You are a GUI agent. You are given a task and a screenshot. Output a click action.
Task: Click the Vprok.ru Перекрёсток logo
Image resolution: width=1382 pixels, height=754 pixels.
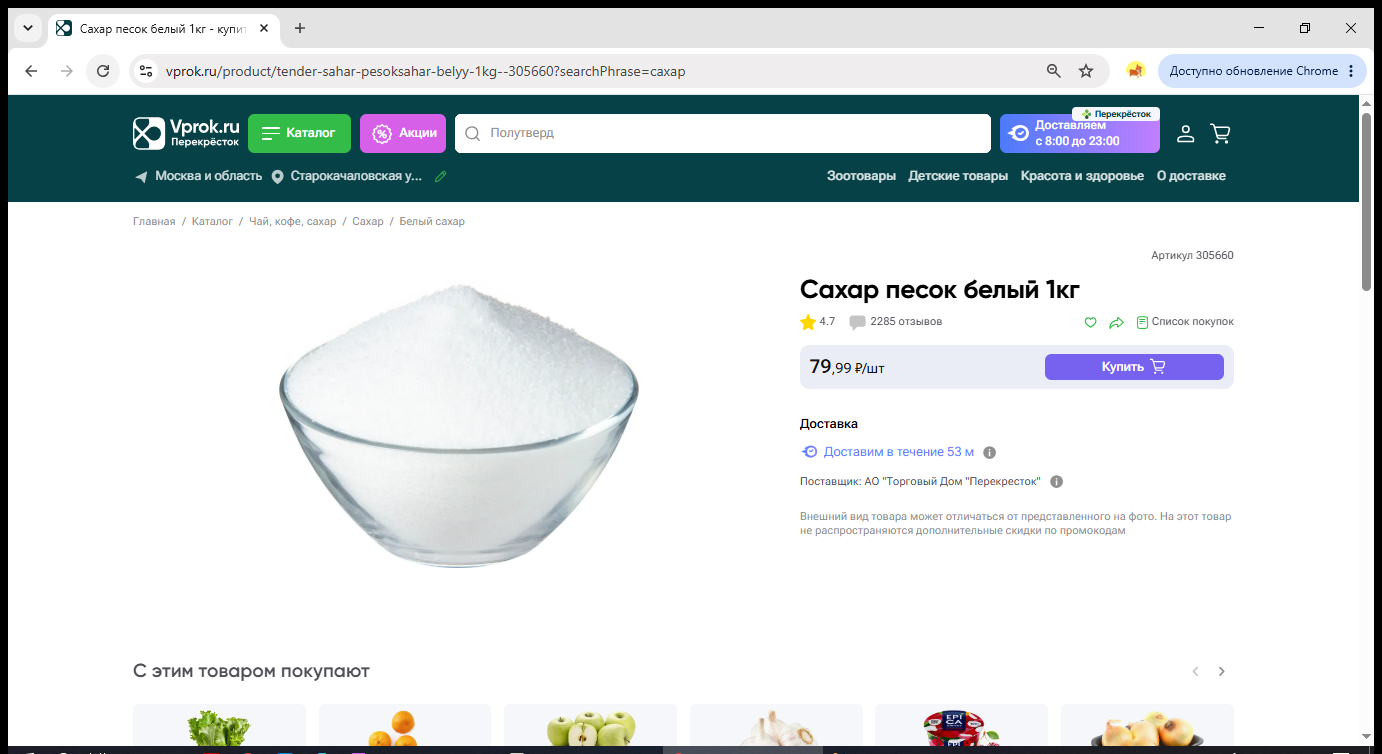(186, 133)
